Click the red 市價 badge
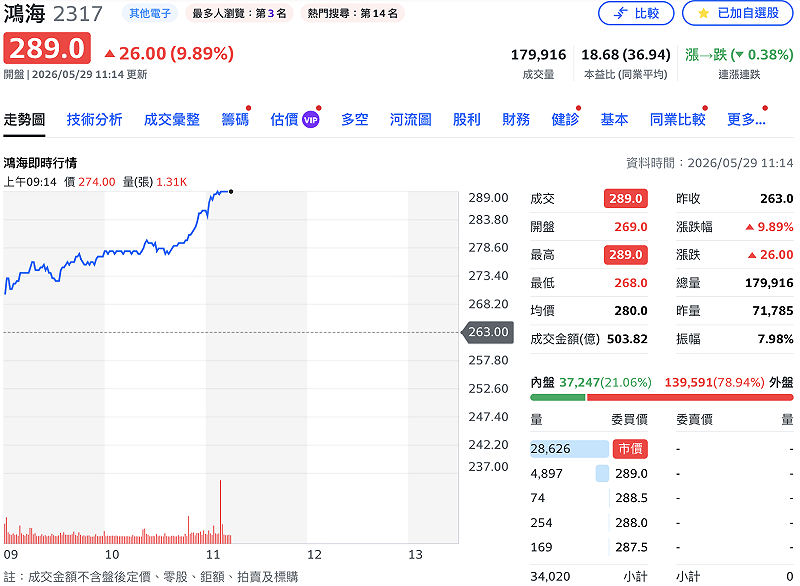The image size is (800, 586). coord(630,449)
